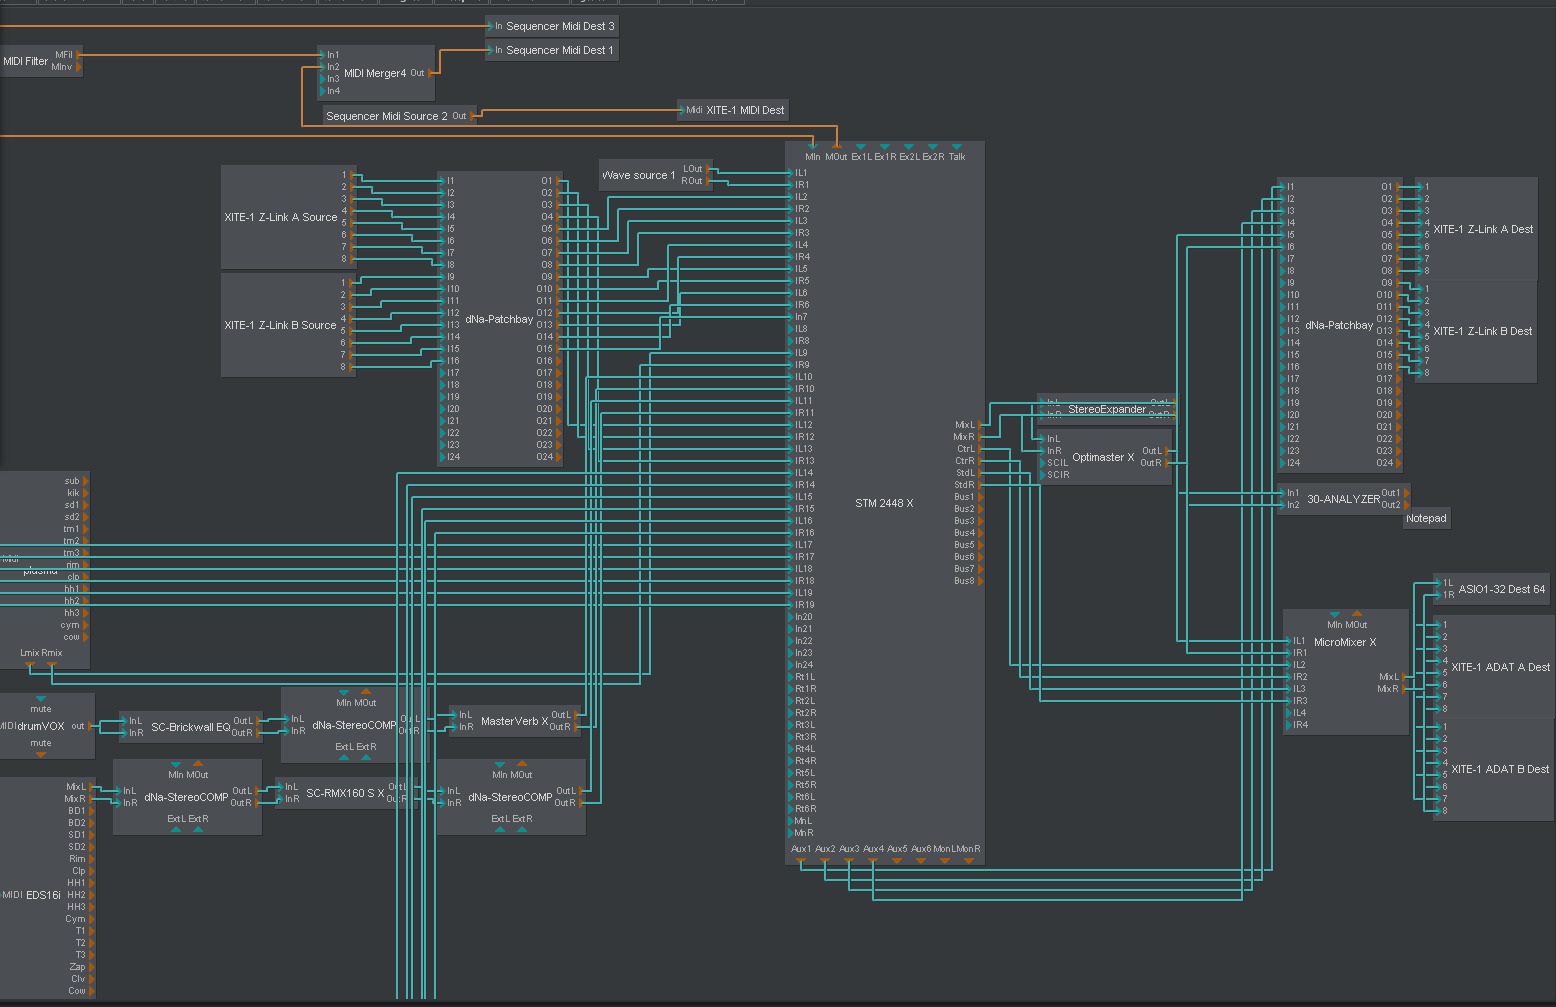Image resolution: width=1556 pixels, height=1007 pixels.
Task: Click the In4 port of MIDI Merger4
Action: click(x=321, y=91)
